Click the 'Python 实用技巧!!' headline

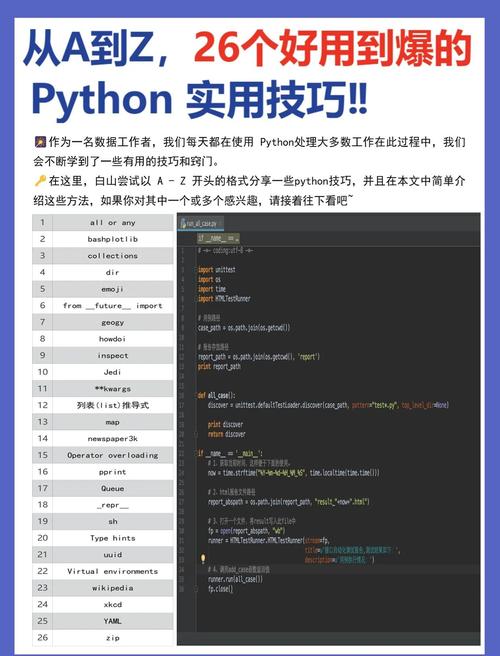point(200,100)
